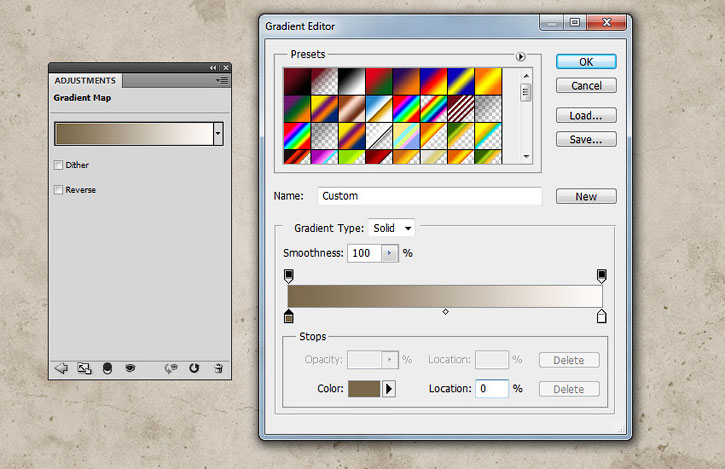Click the Name field containing Custom
The height and width of the screenshot is (469, 725).
click(x=430, y=196)
